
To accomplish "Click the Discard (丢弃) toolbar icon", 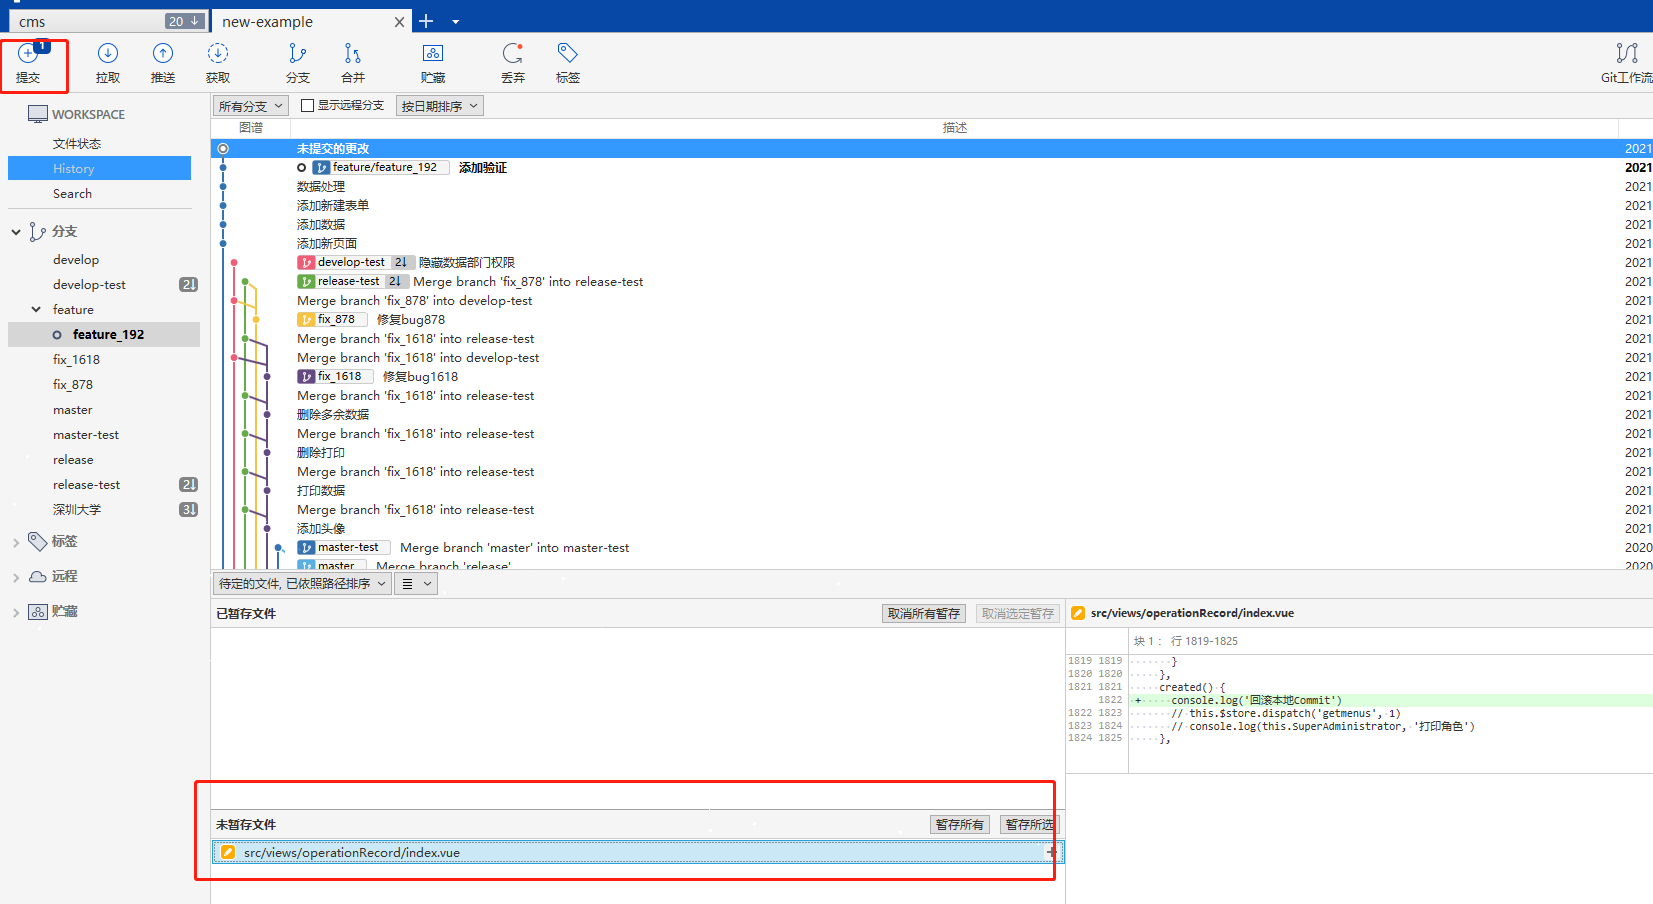I will point(513,62).
